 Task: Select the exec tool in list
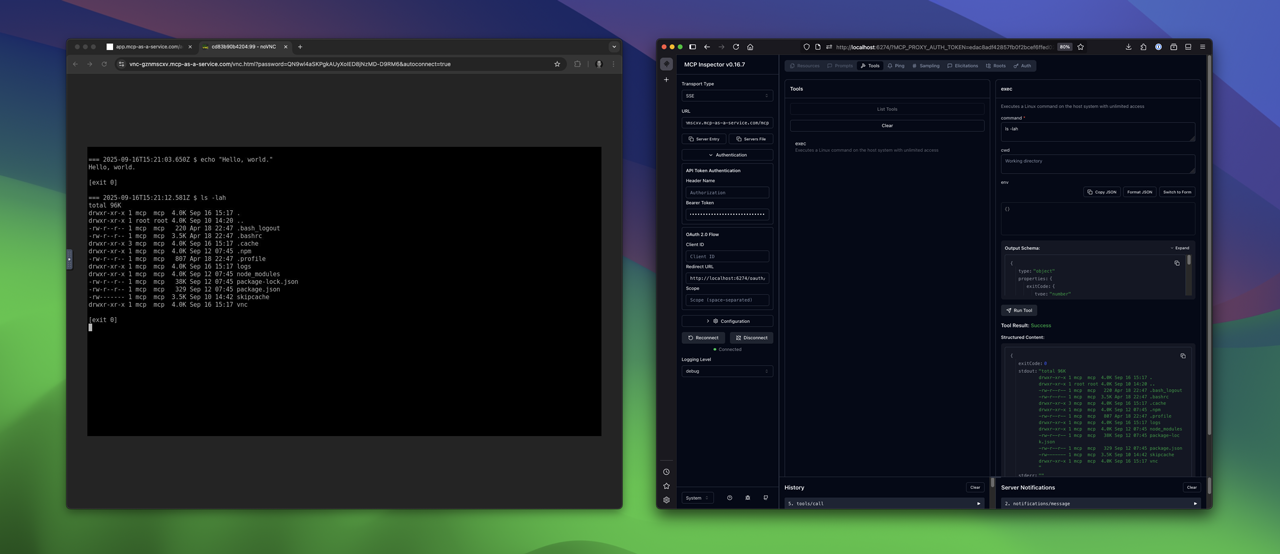[x=887, y=147]
